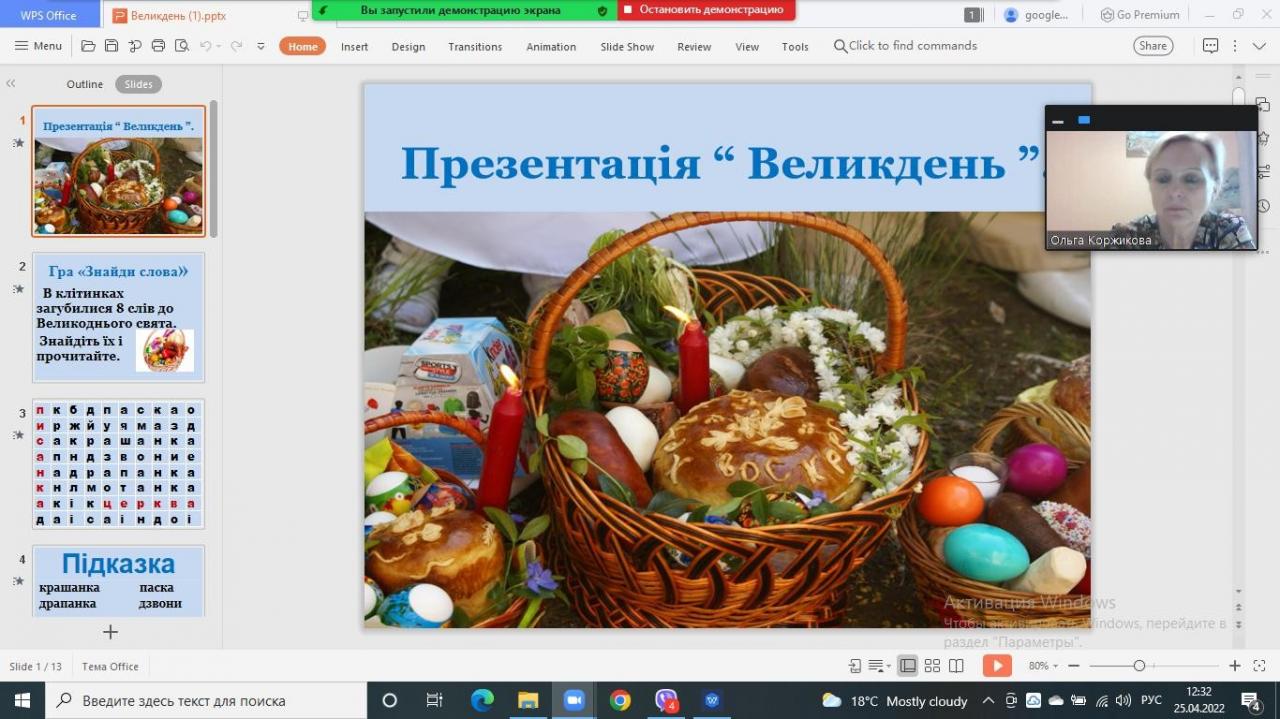1280x719 pixels.
Task: Click the Print icon in quick toolbar
Action: pyautogui.click(x=158, y=46)
